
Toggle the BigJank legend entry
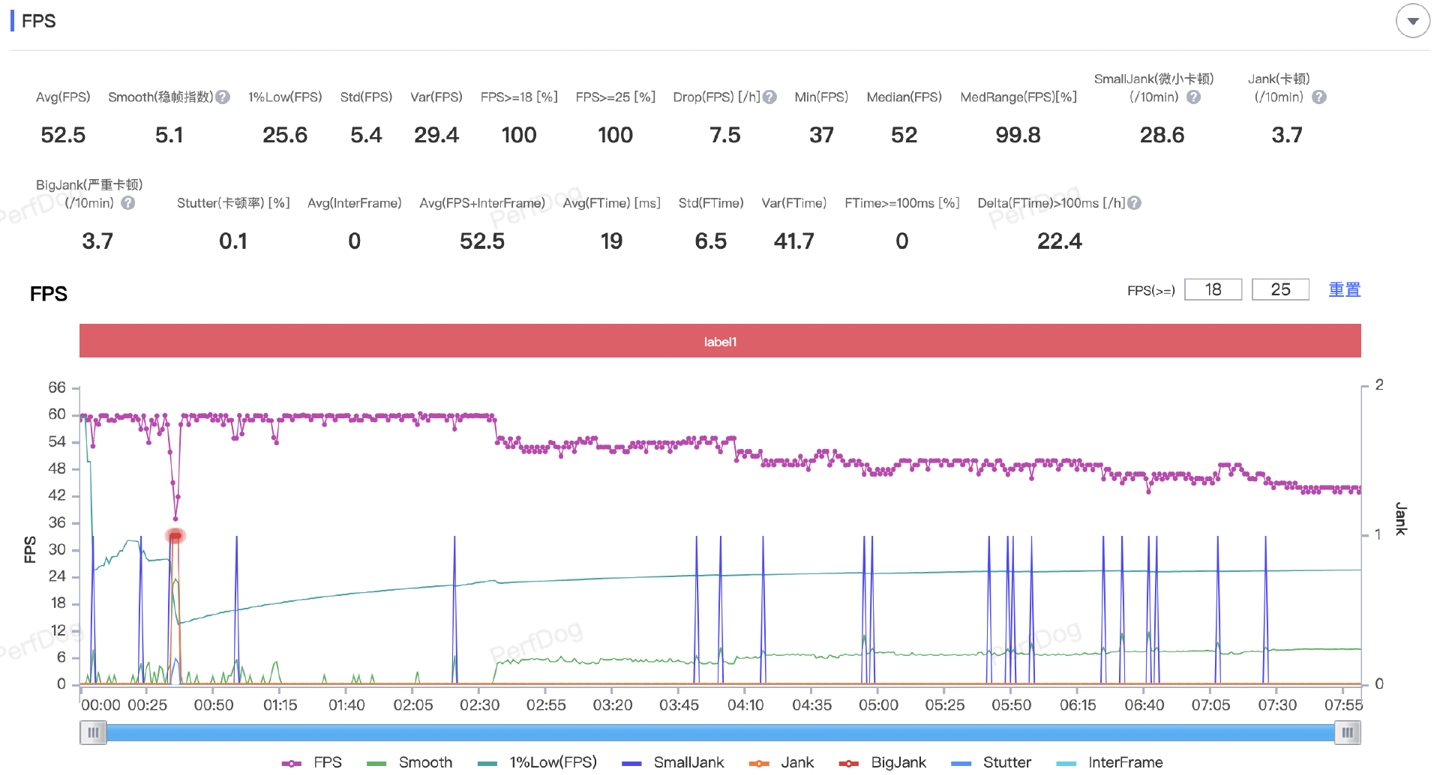tap(883, 762)
